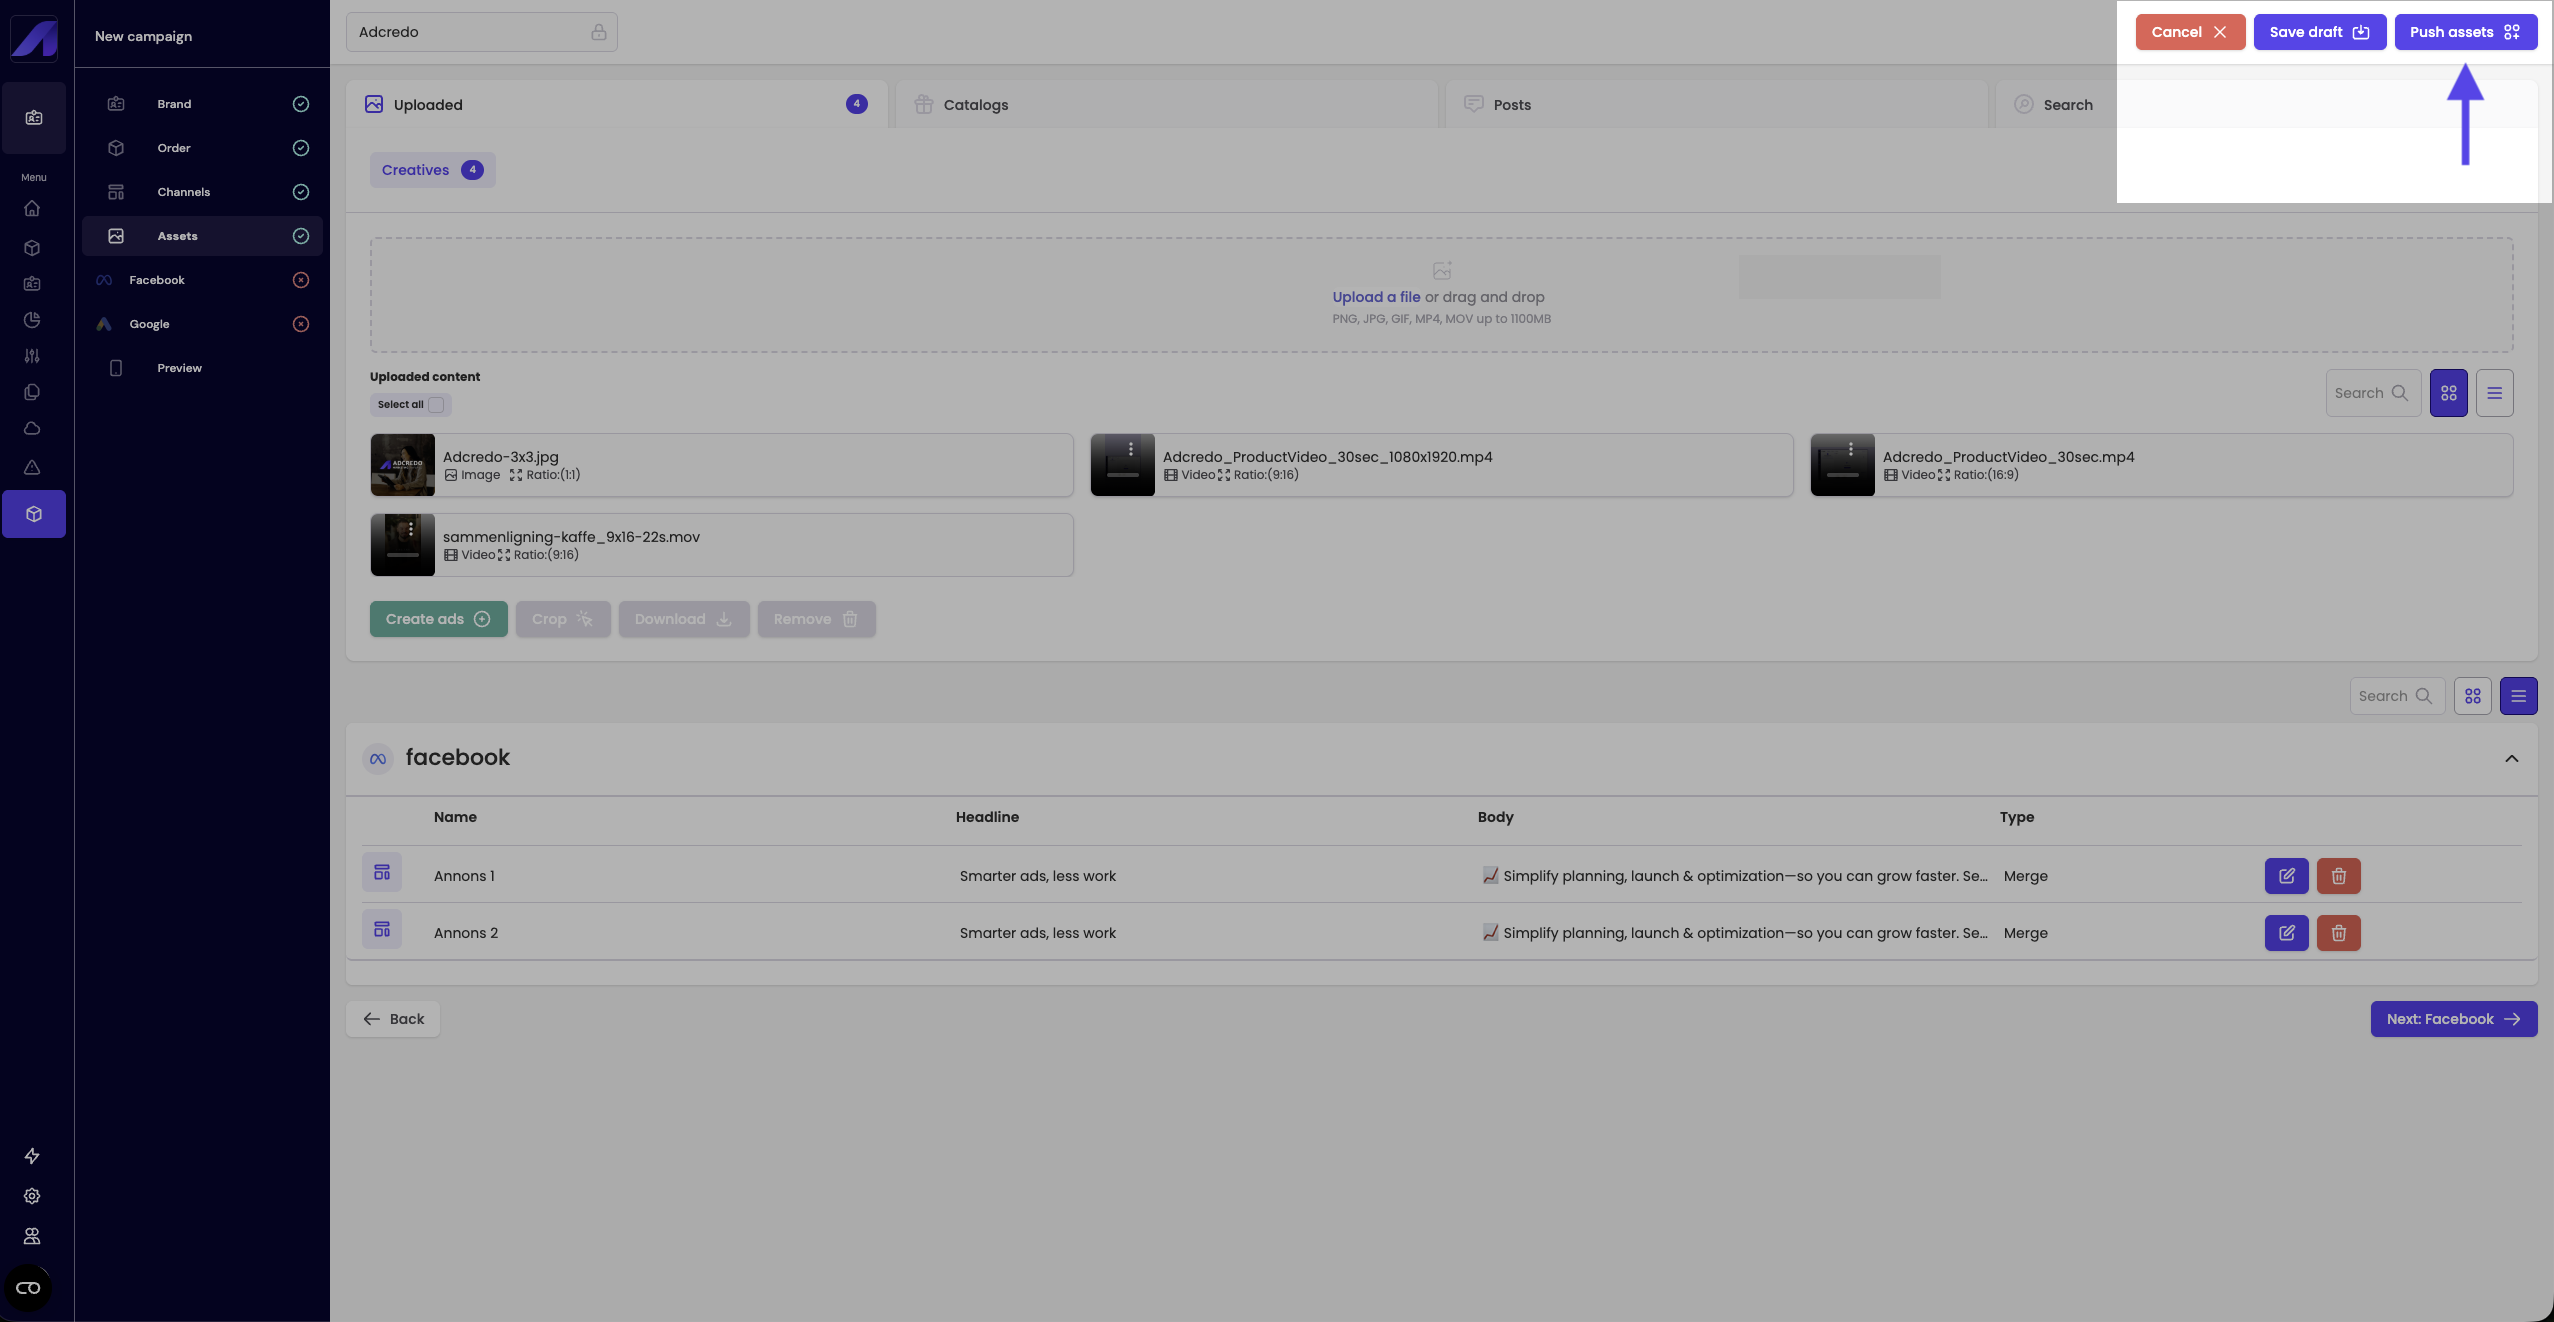Click the edit icon for Annons 1

[2286, 876]
